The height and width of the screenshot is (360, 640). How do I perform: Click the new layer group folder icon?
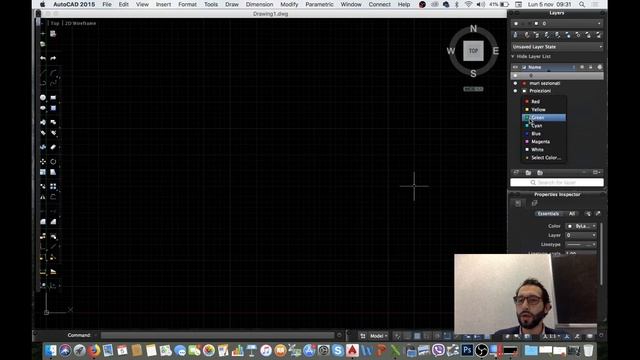[529, 173]
